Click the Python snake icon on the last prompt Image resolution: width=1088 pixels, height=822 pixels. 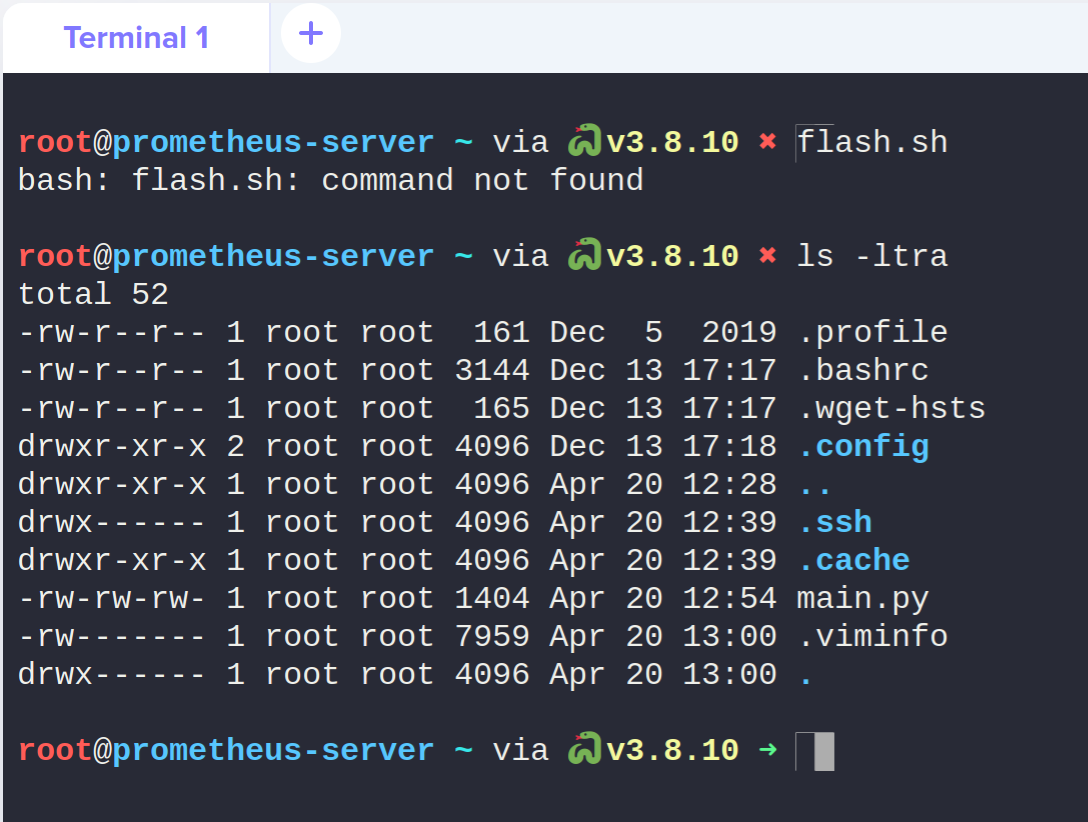pos(584,750)
